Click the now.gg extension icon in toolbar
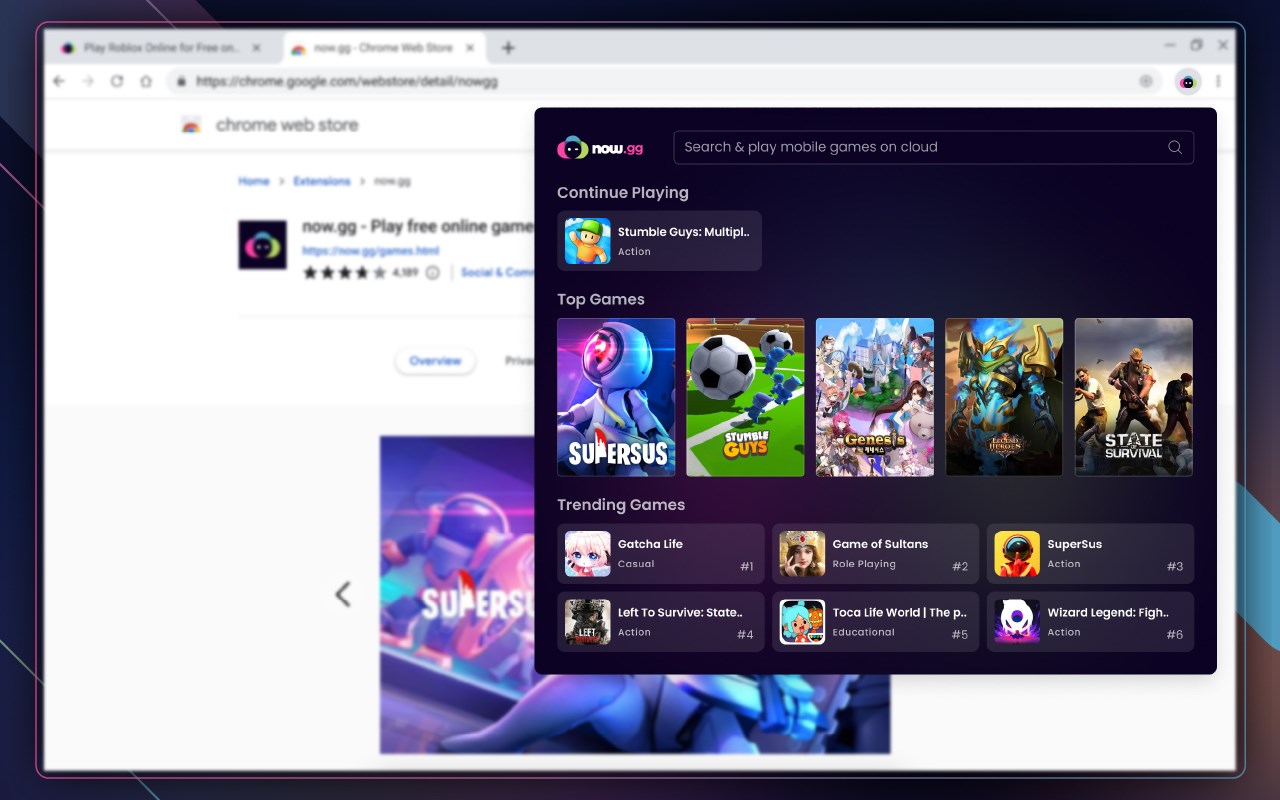Viewport: 1280px width, 800px height. click(x=1187, y=82)
